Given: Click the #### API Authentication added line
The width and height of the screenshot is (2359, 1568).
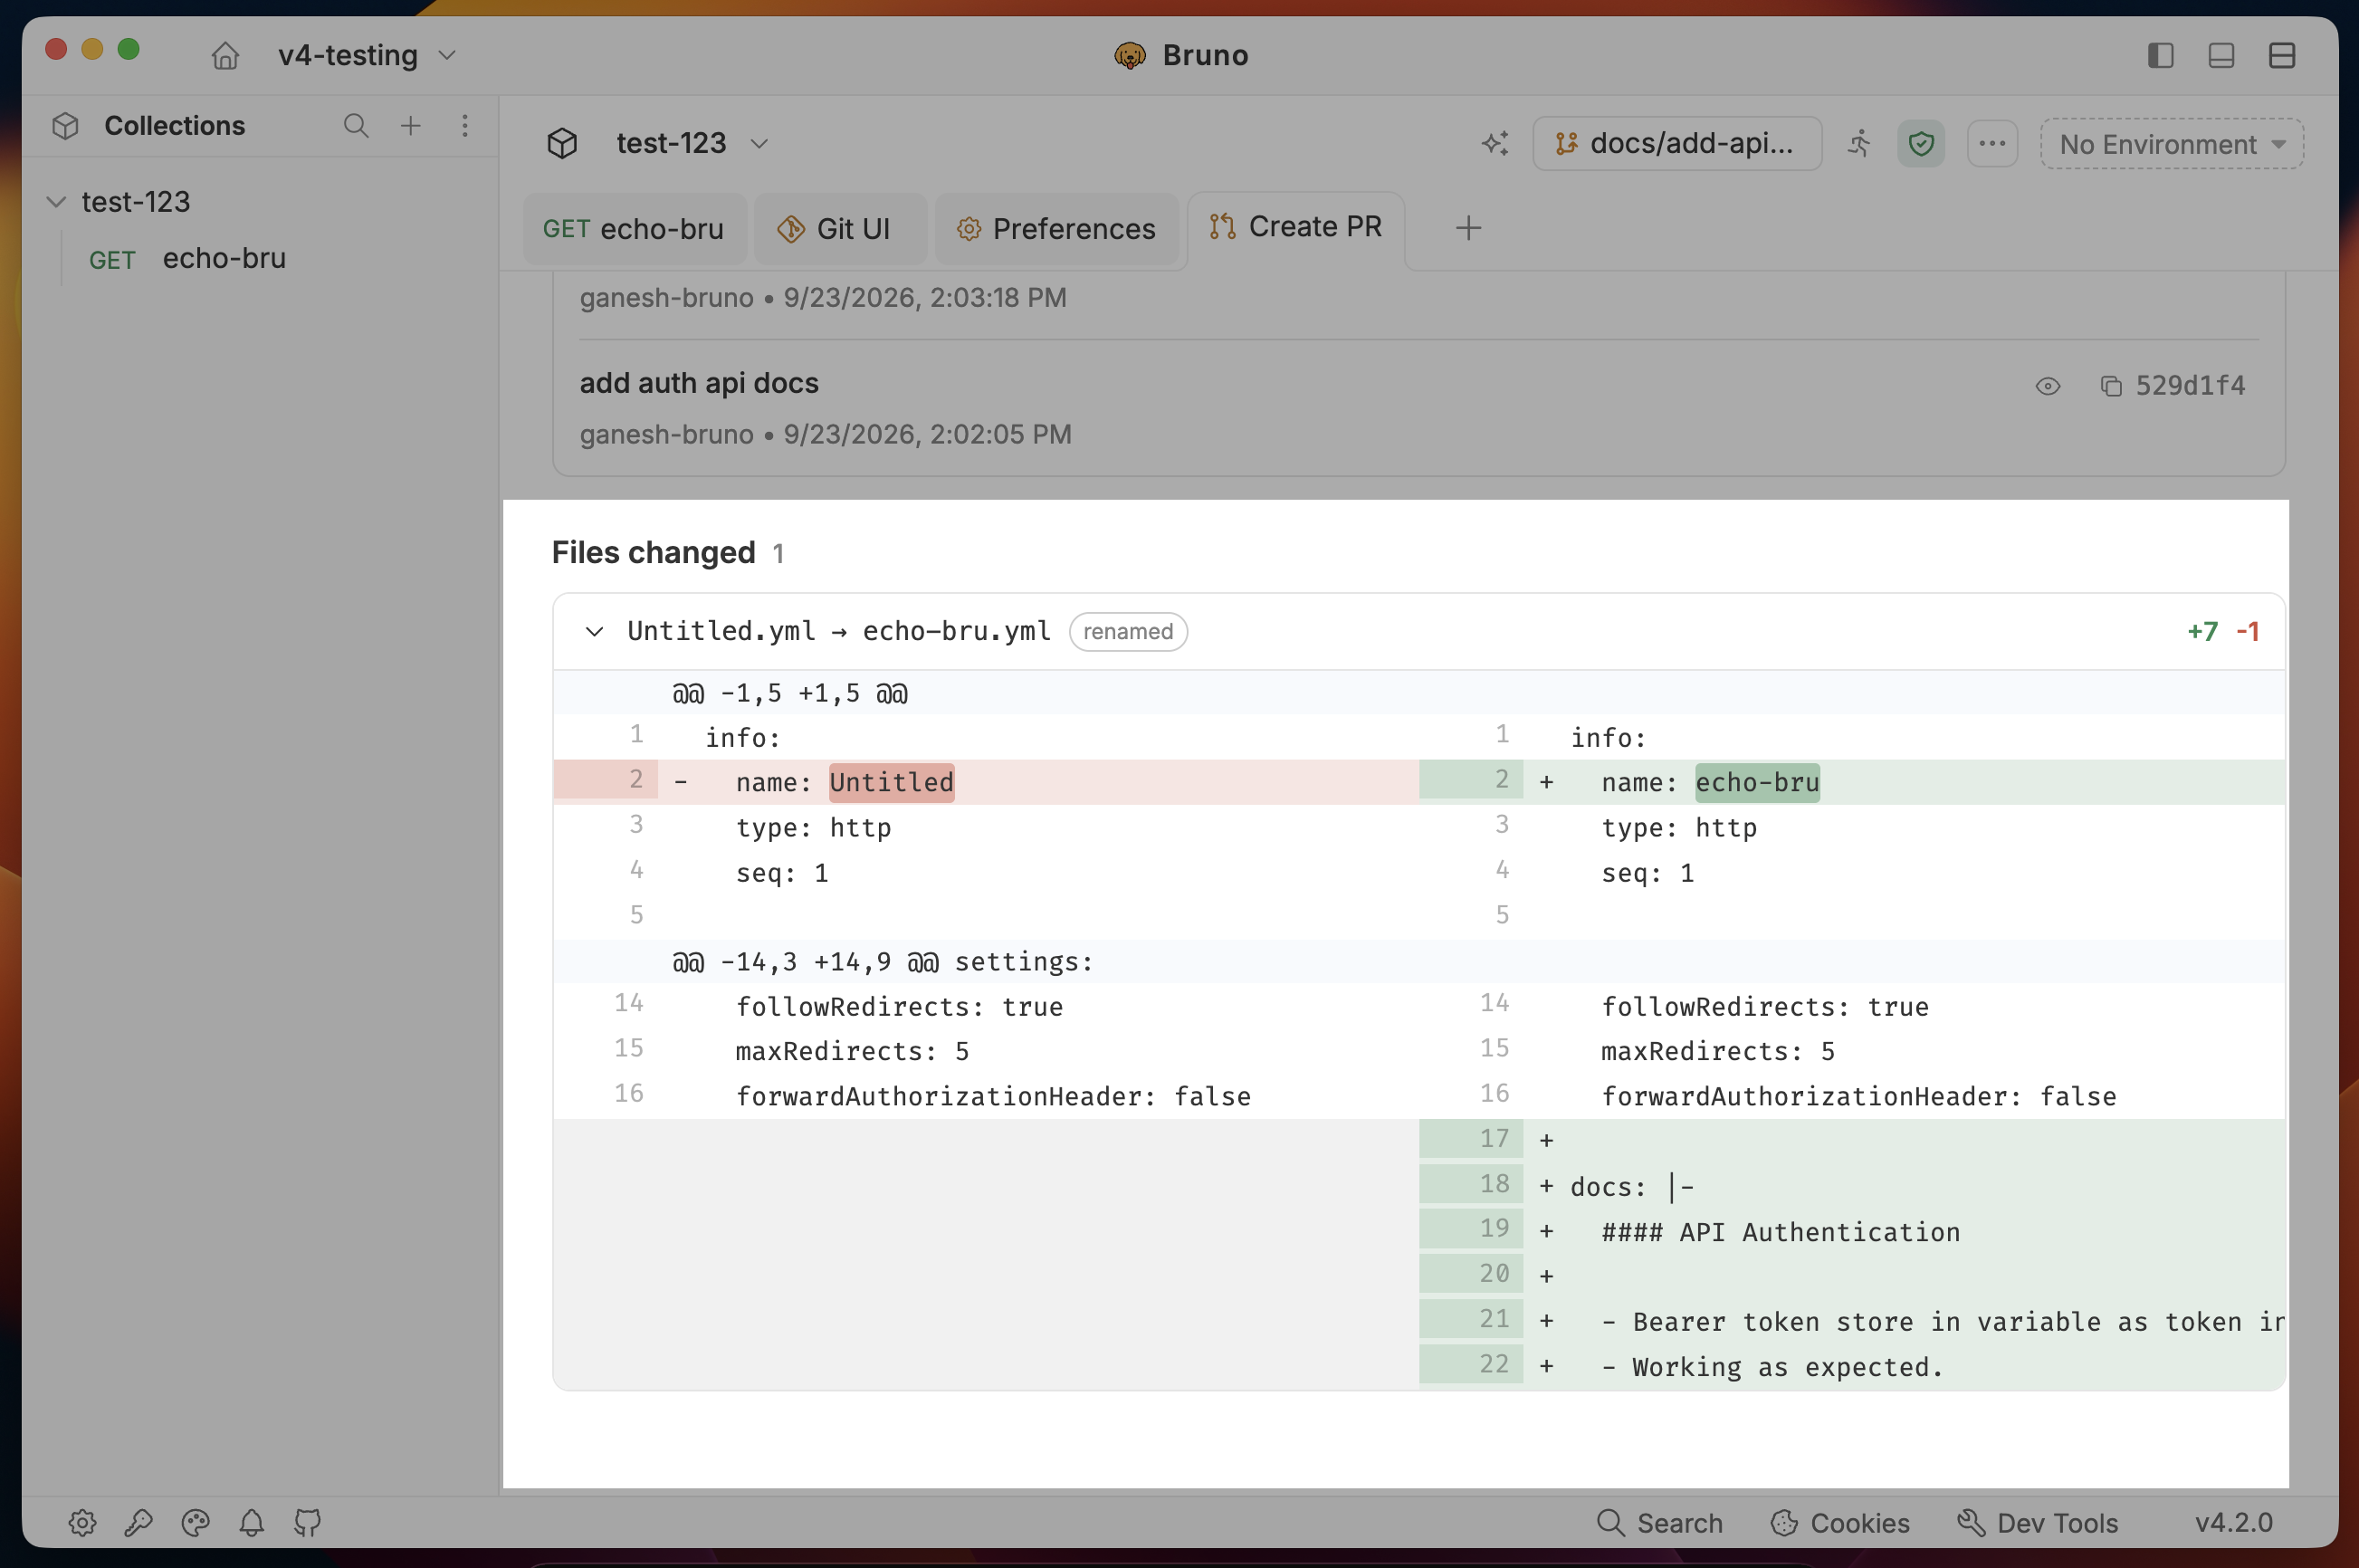Looking at the screenshot, I should pyautogui.click(x=1852, y=1231).
